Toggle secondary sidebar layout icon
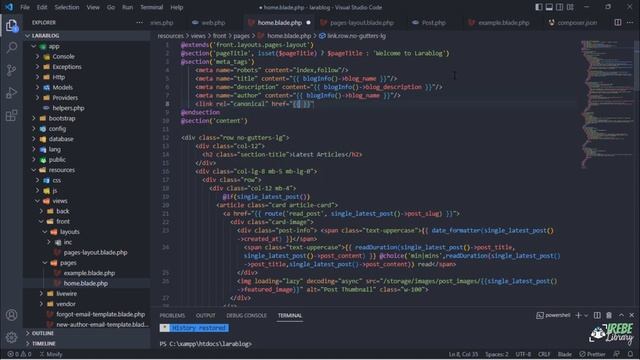Viewport: 640px width, 360px height. pos(560,7)
